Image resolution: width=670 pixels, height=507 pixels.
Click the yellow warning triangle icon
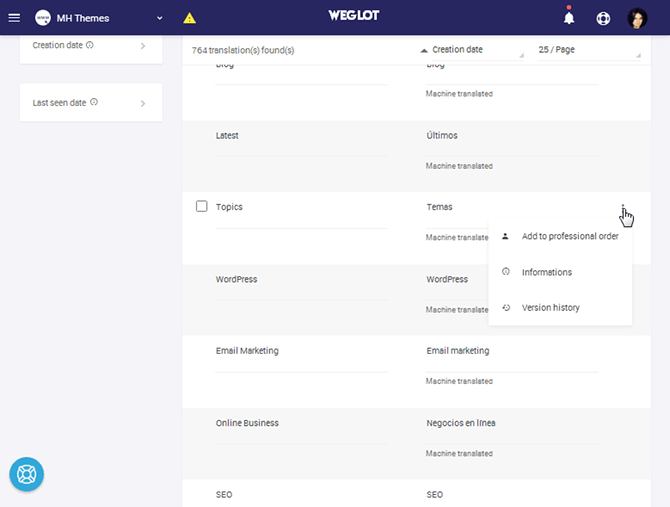pyautogui.click(x=189, y=18)
